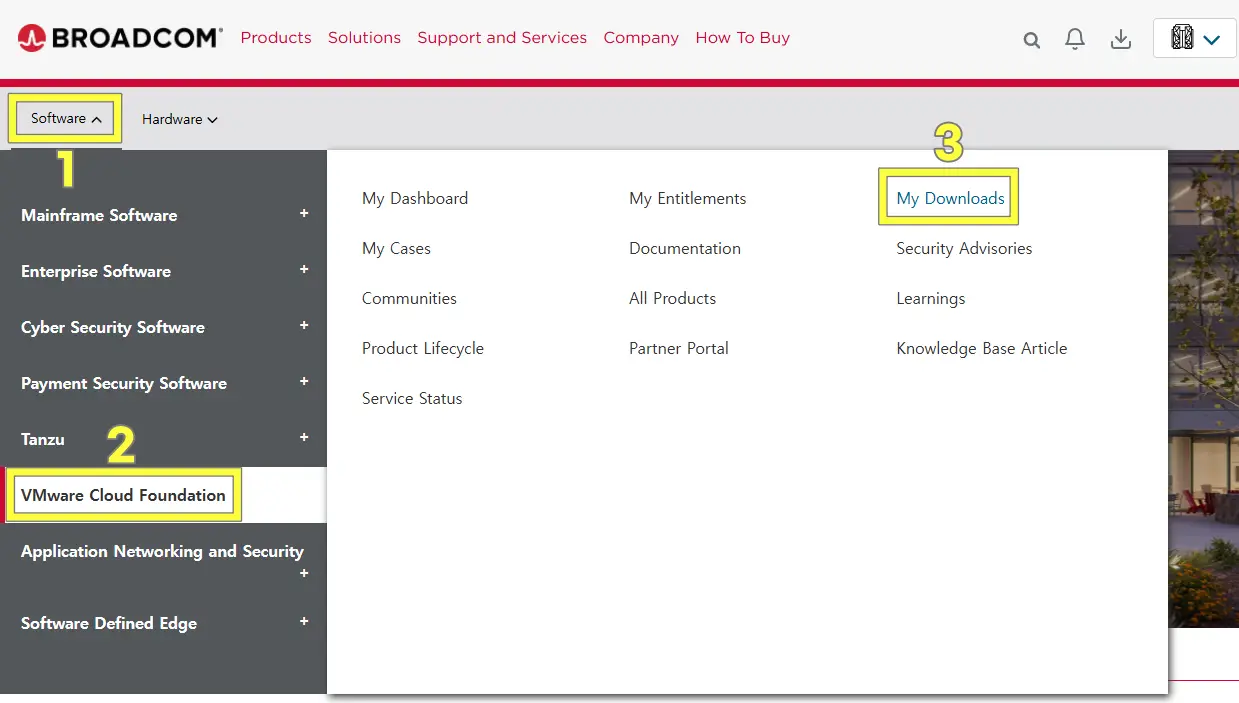Select Payment Security Software category label

coord(124,383)
